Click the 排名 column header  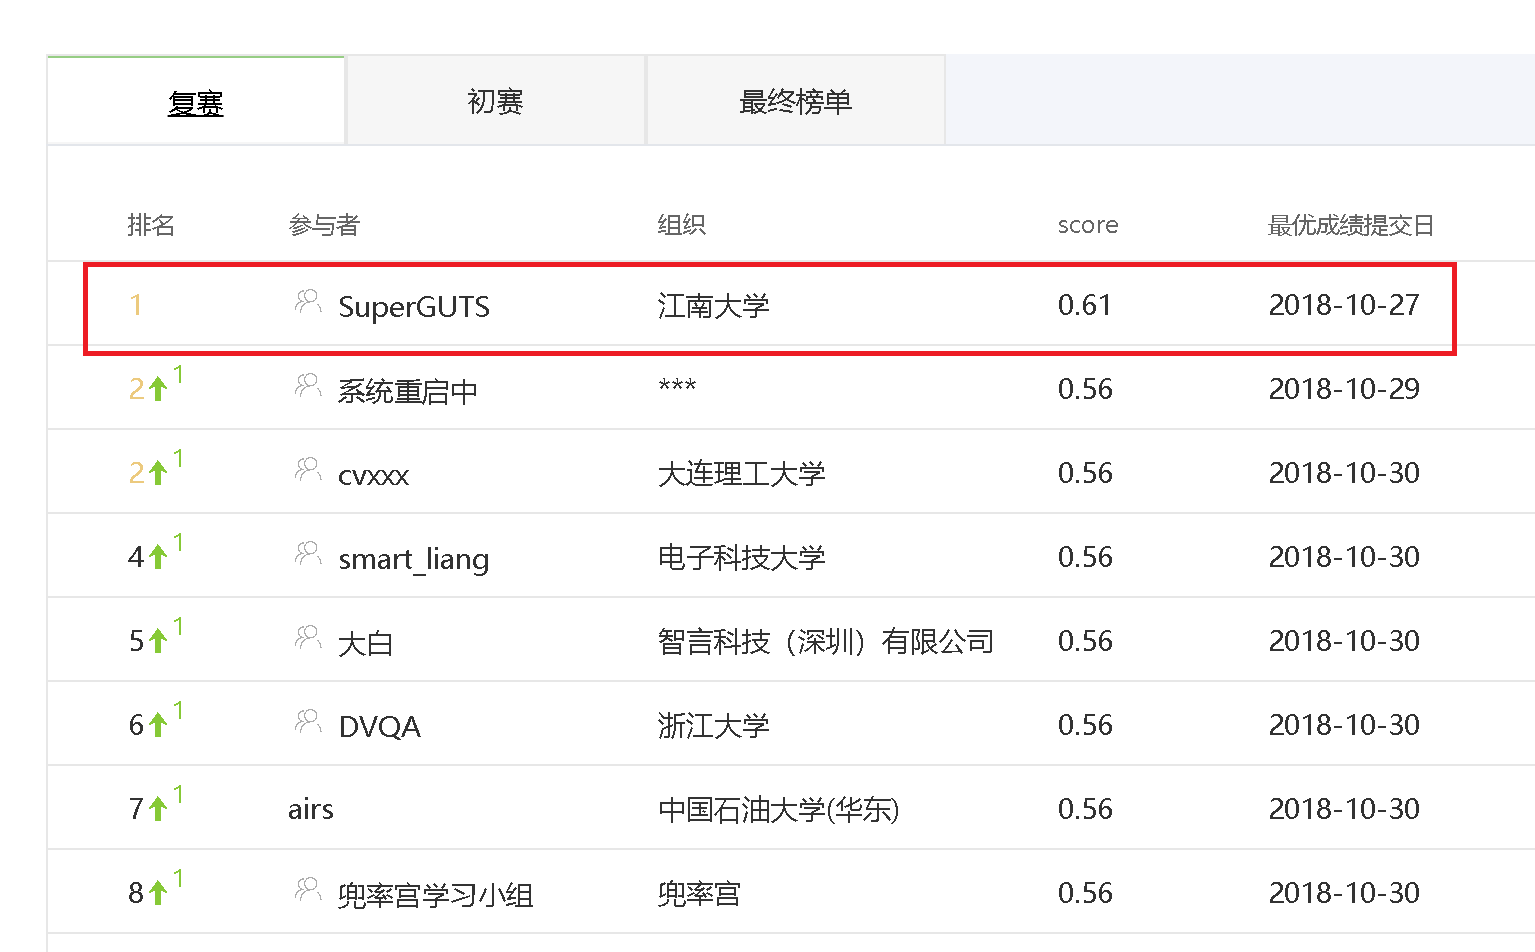pos(151,225)
